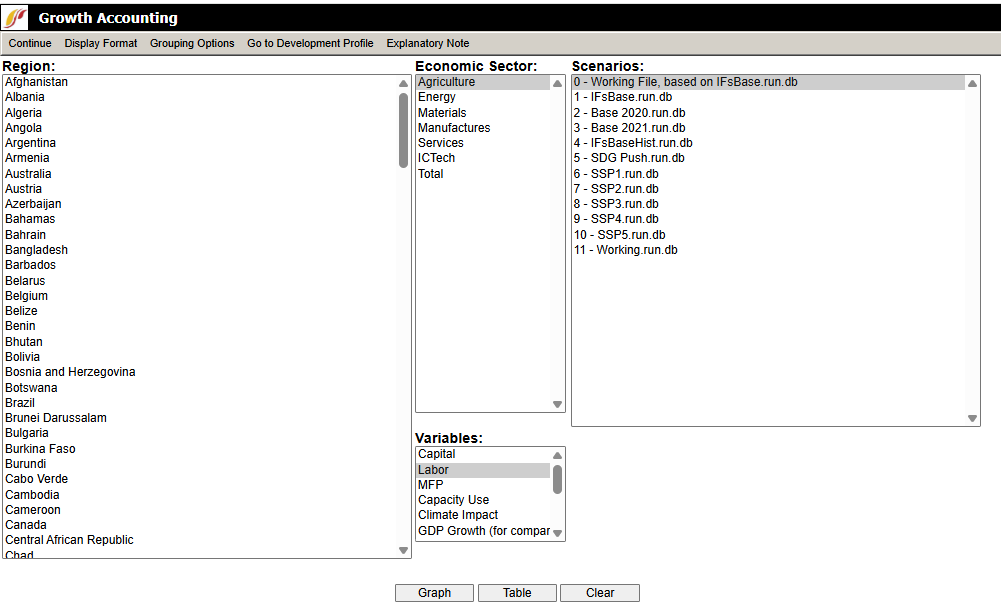Click Scenarios list scroll up arrow
Image resolution: width=1001 pixels, height=607 pixels.
click(x=972, y=84)
